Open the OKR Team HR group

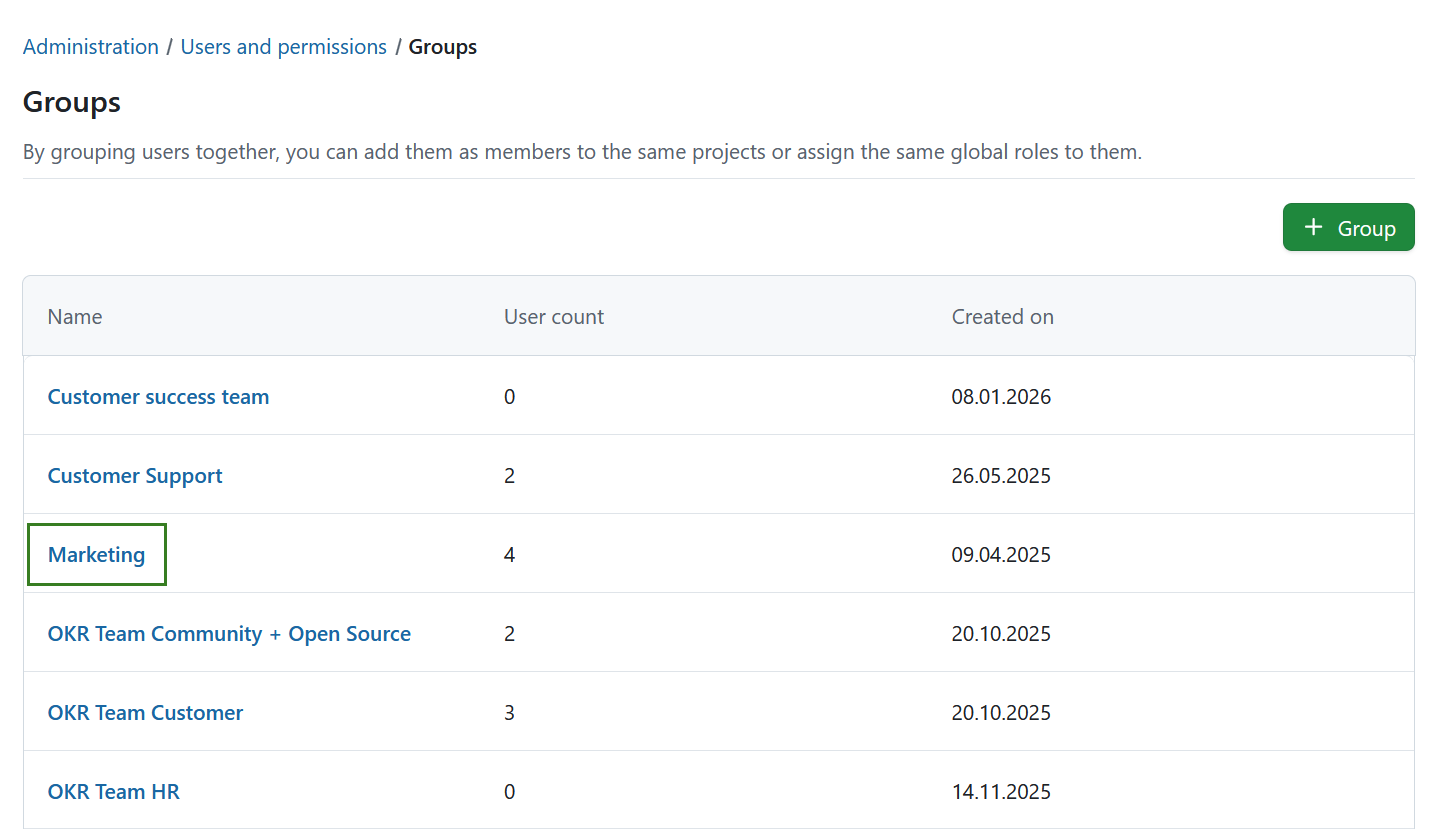click(113, 791)
